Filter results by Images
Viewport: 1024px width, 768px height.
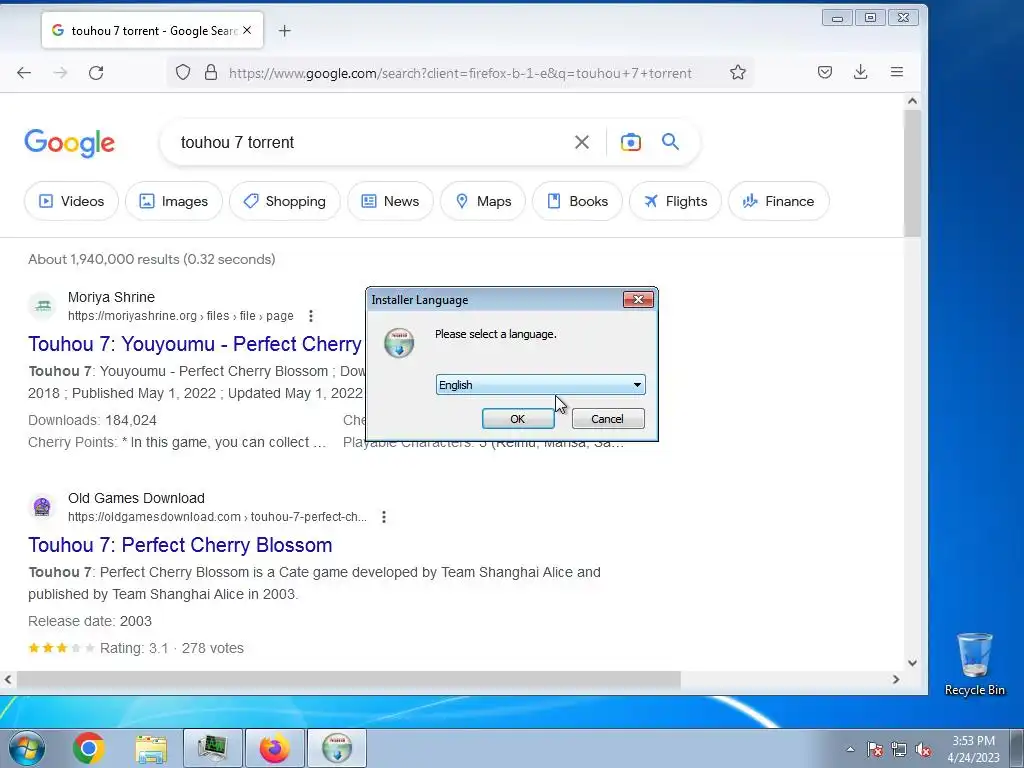(174, 201)
